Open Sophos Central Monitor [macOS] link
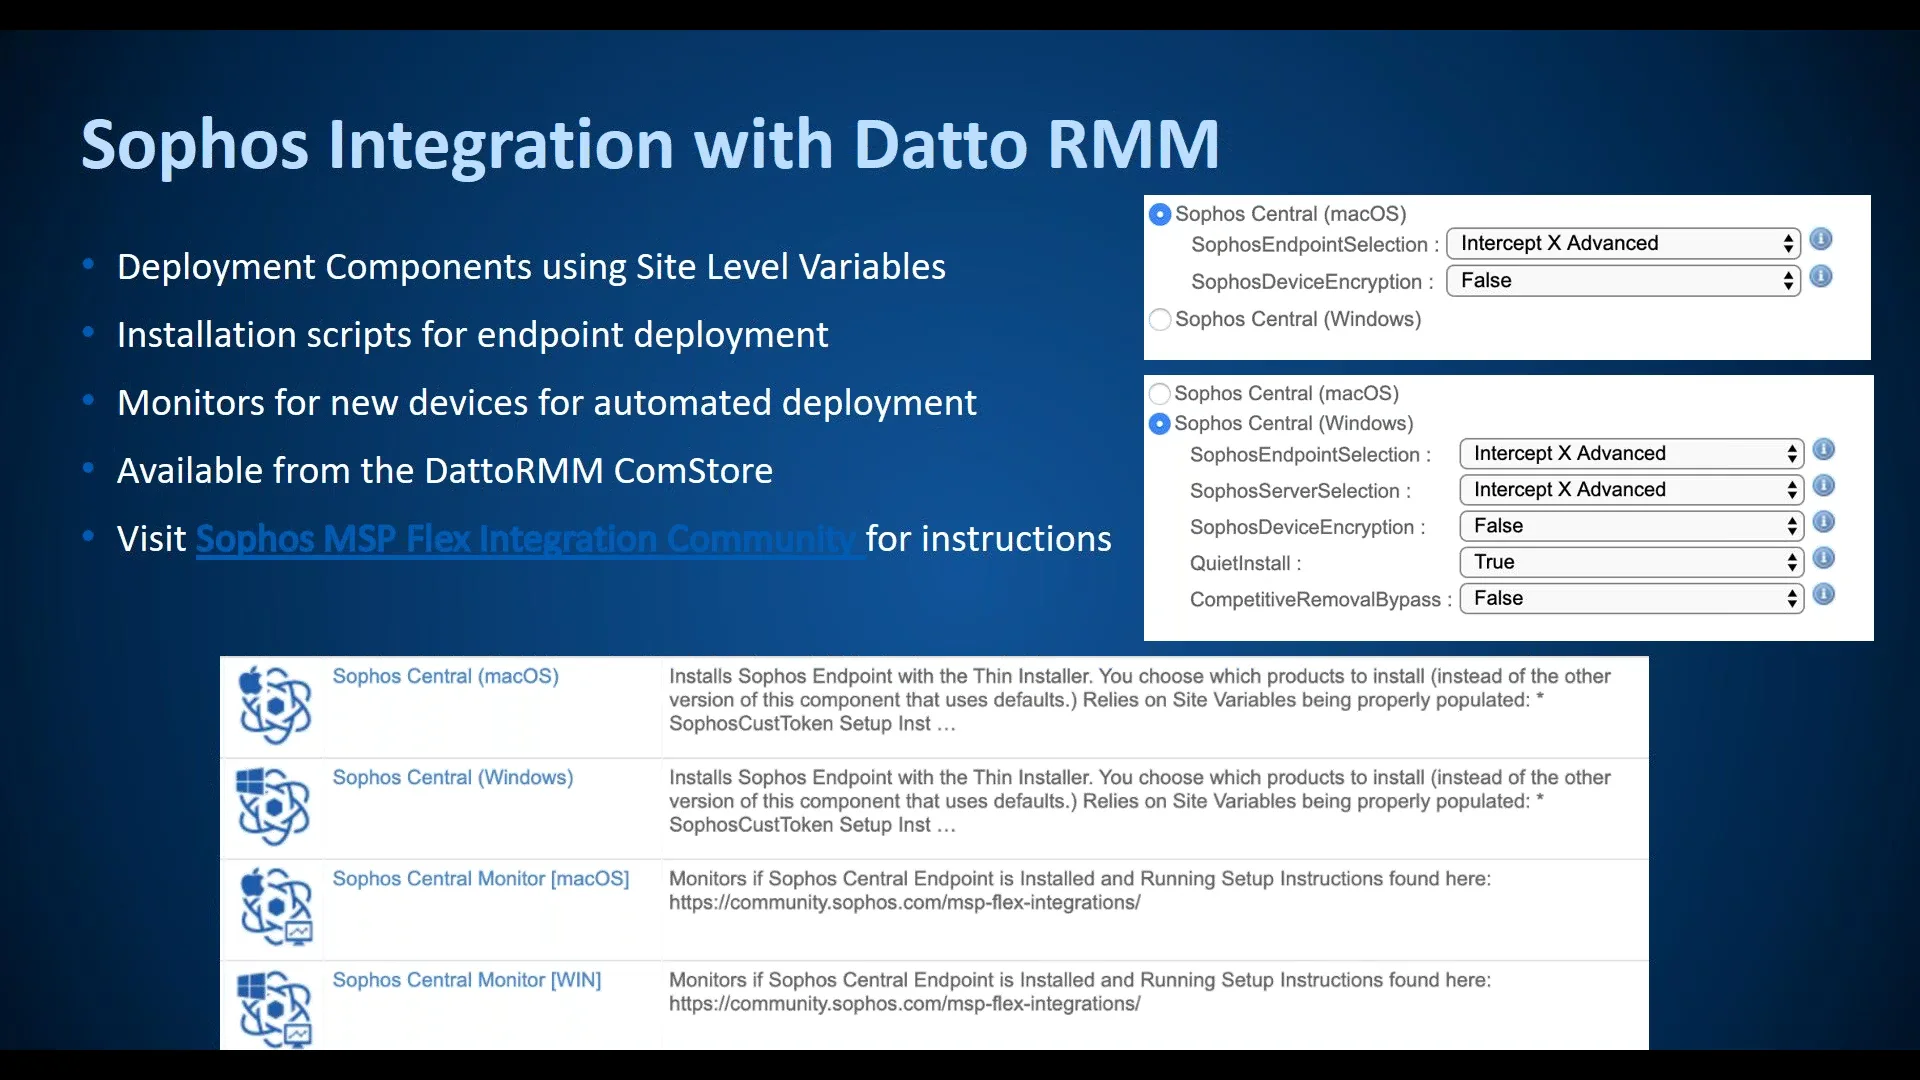The image size is (1920, 1080). coord(480,879)
